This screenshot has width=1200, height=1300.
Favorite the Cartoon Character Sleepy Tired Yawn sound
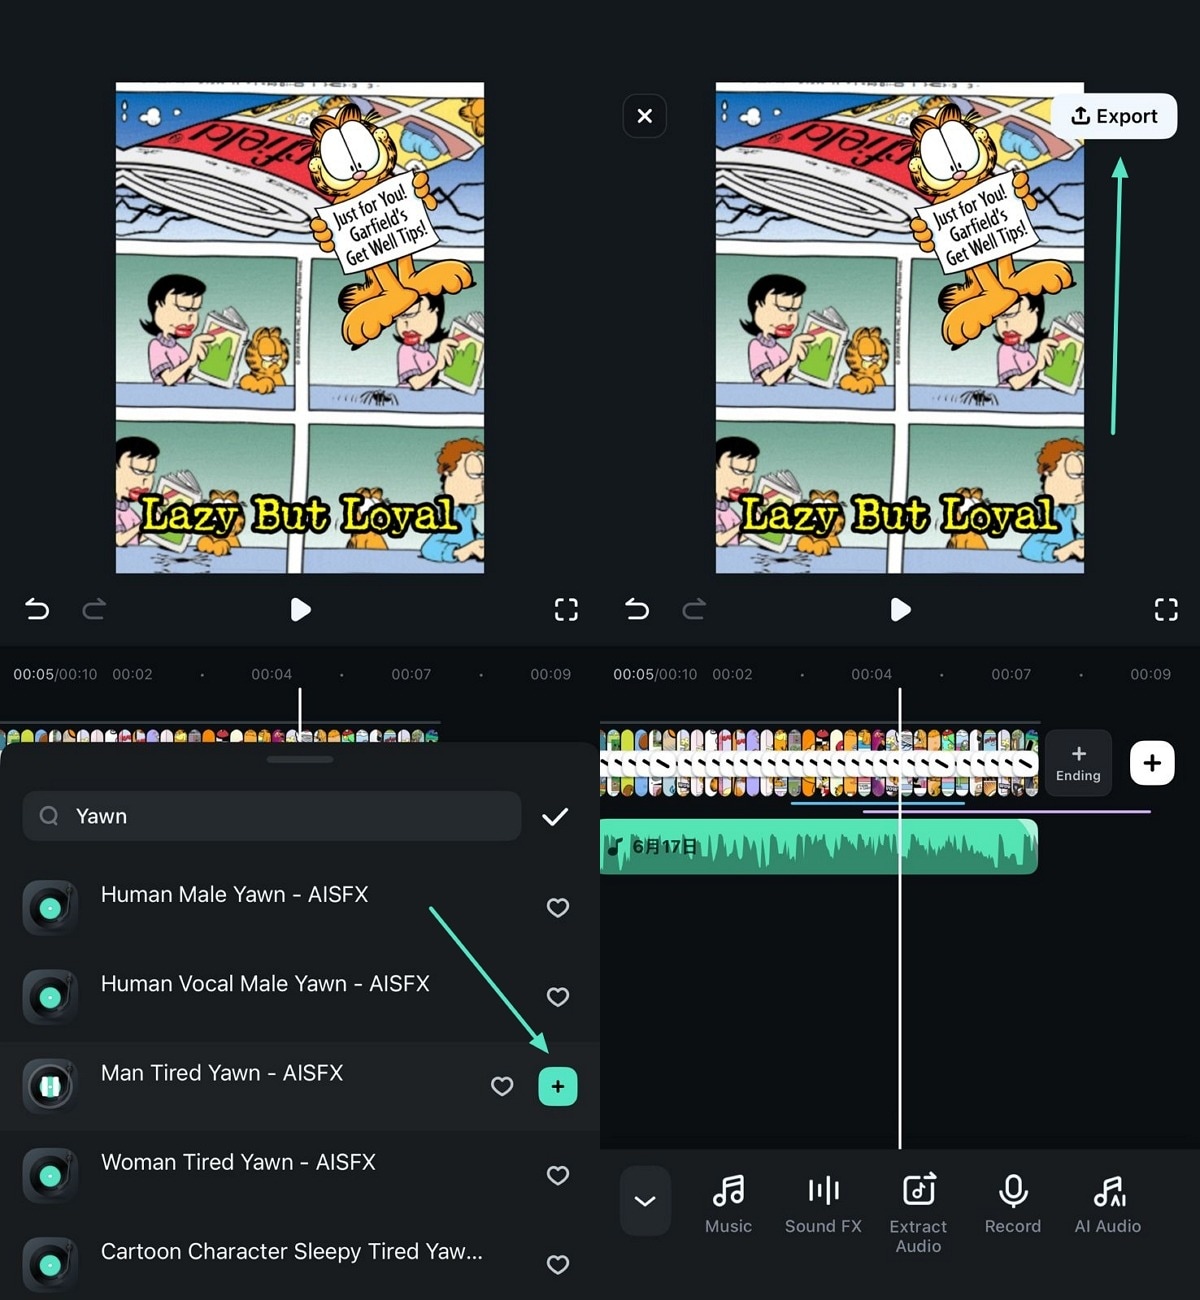pos(558,1265)
